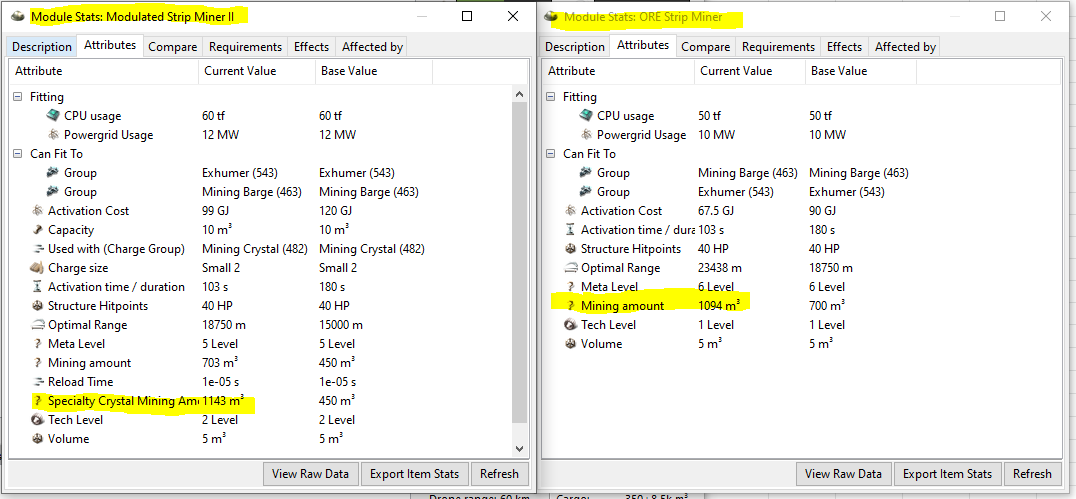The width and height of the screenshot is (1076, 499).
Task: Click the 67.5 GJ activation cost value
Action: (717, 211)
